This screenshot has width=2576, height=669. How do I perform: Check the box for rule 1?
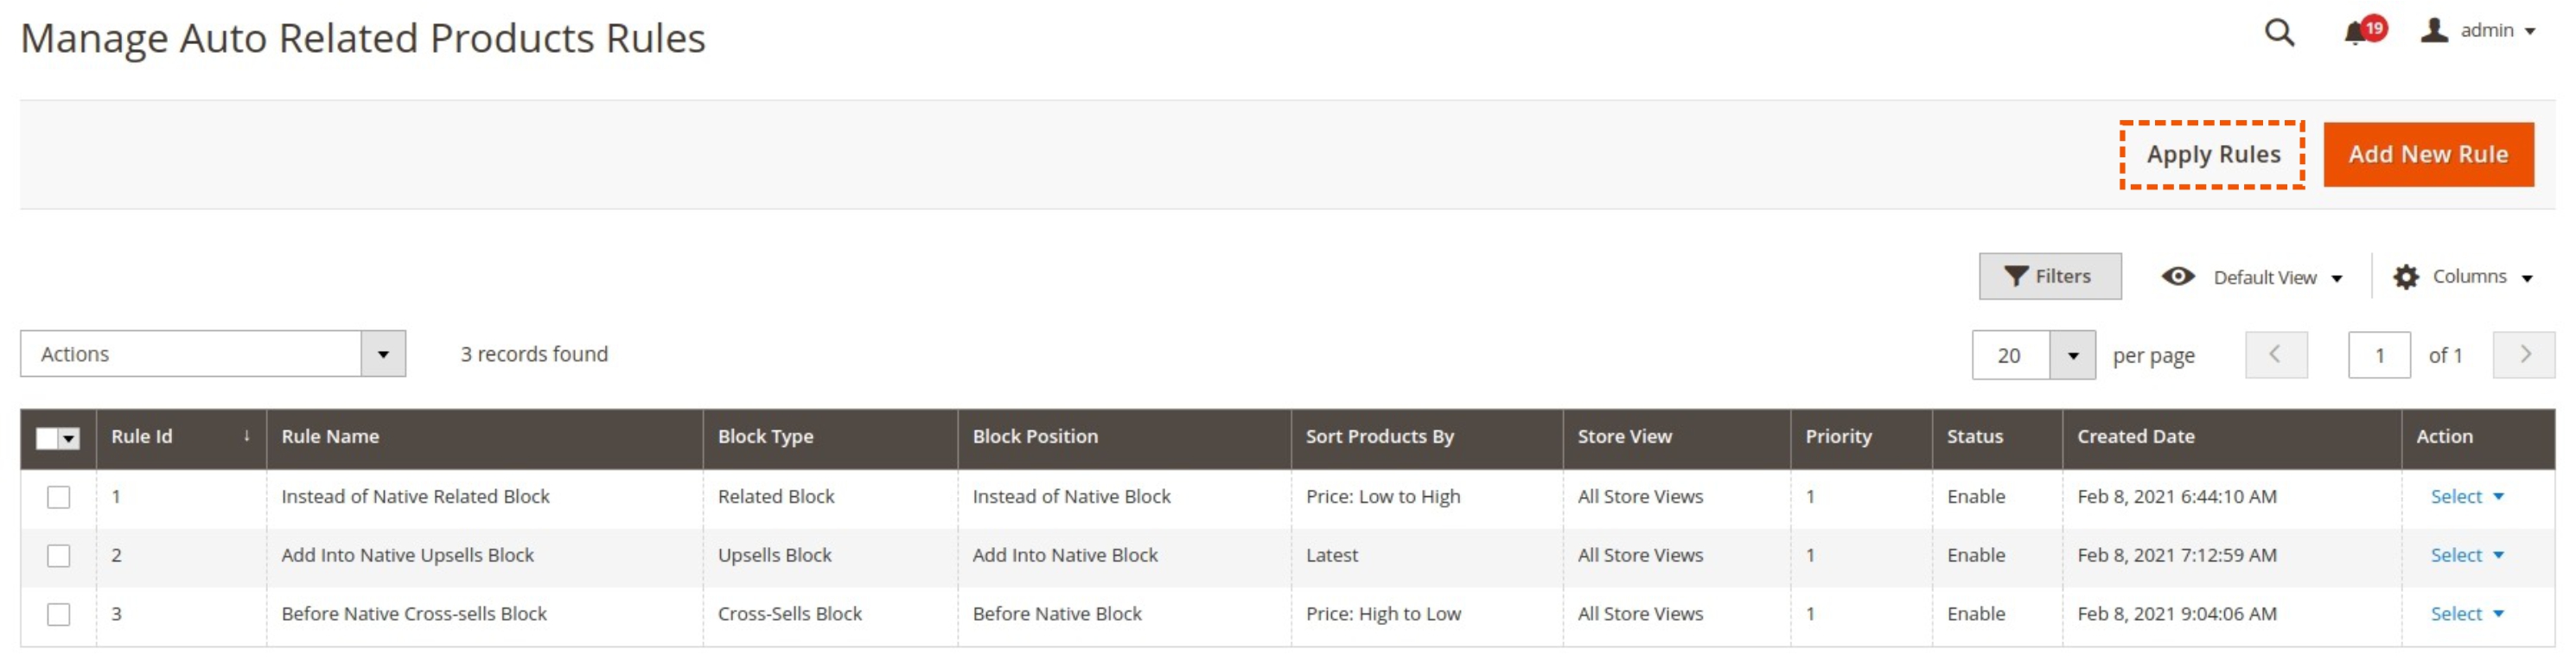pos(59,497)
